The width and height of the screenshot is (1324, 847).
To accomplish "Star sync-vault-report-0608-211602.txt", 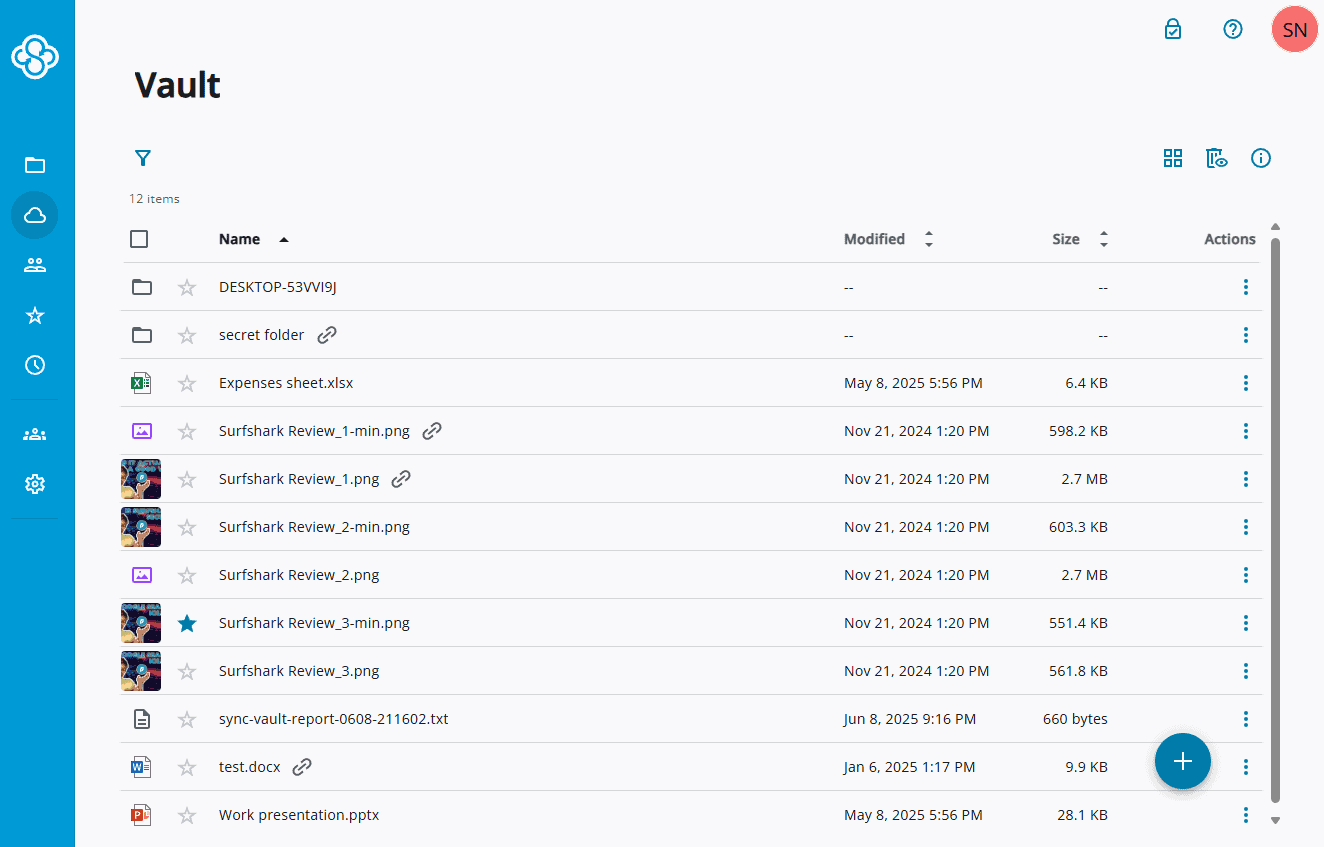I will (x=187, y=719).
